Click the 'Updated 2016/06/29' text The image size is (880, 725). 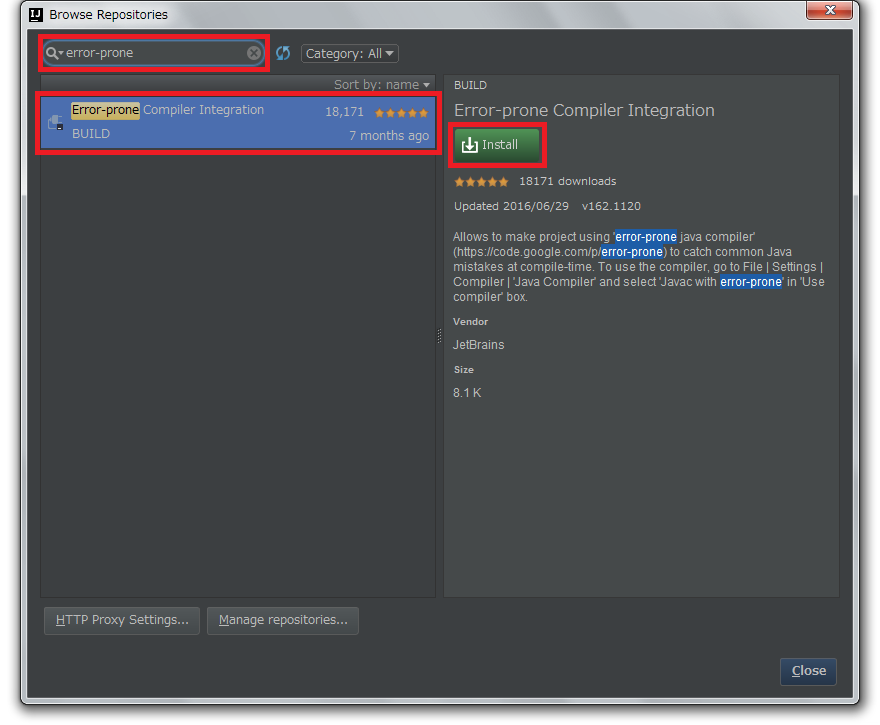pos(511,206)
